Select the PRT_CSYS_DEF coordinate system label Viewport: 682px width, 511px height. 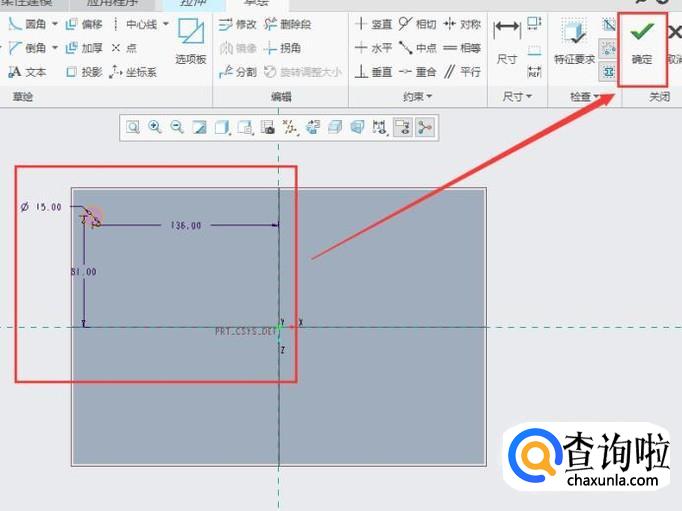coord(246,331)
